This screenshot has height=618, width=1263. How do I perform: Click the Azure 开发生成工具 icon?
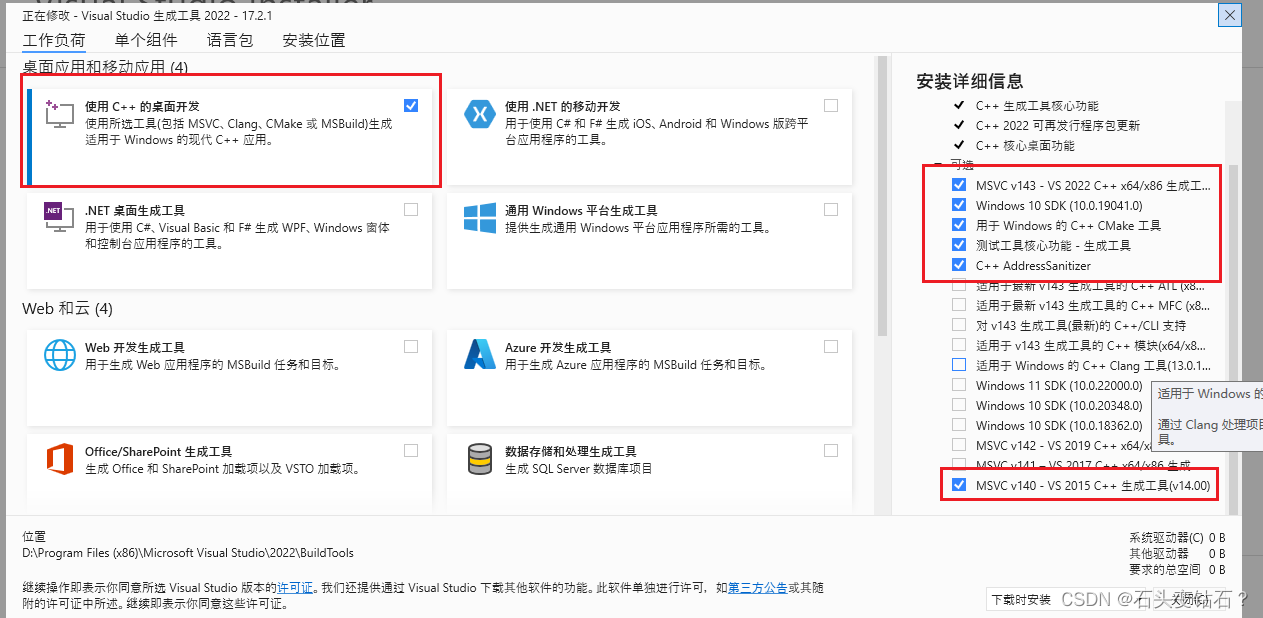point(480,354)
